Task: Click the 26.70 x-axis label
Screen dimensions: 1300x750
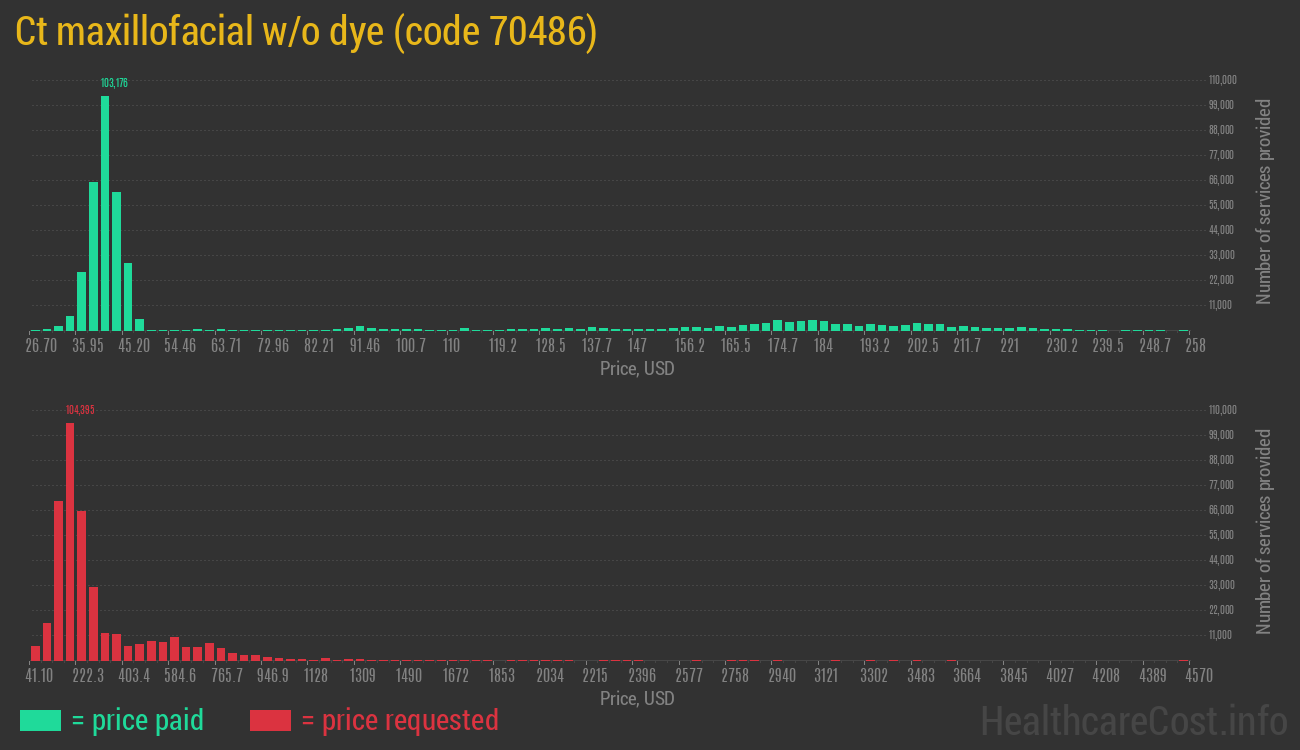Action: pyautogui.click(x=41, y=346)
